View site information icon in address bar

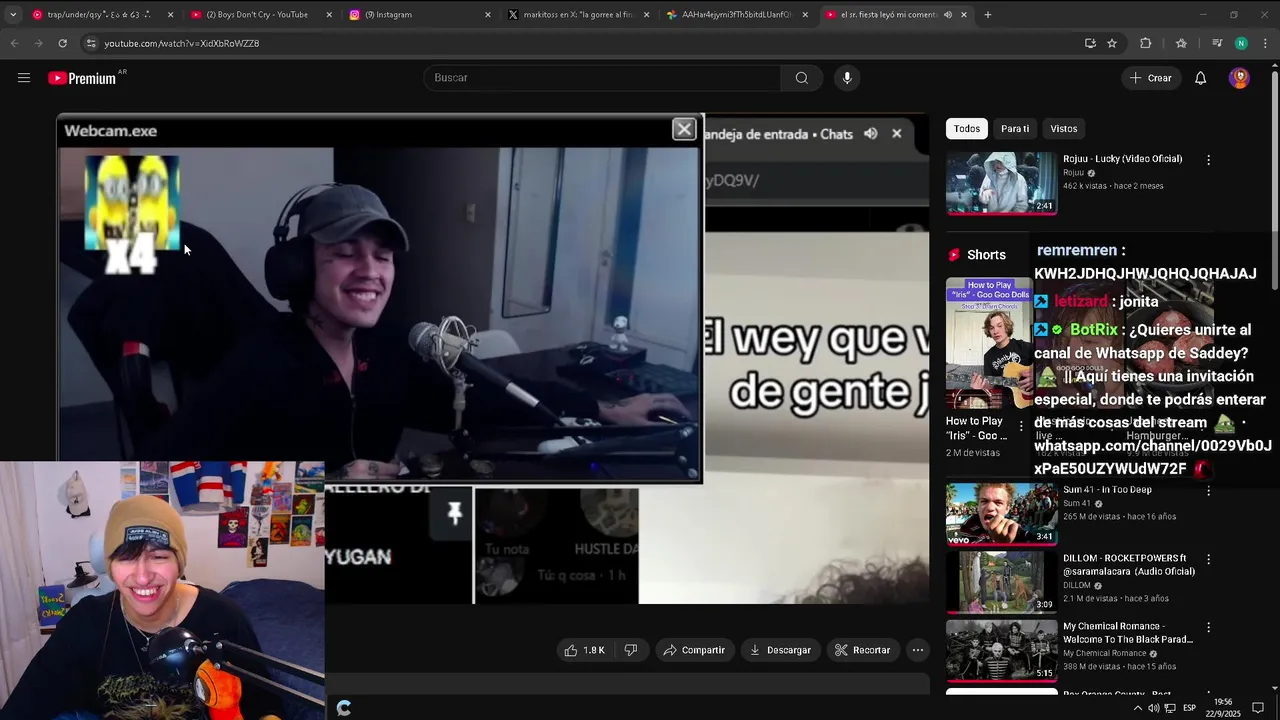[x=91, y=43]
